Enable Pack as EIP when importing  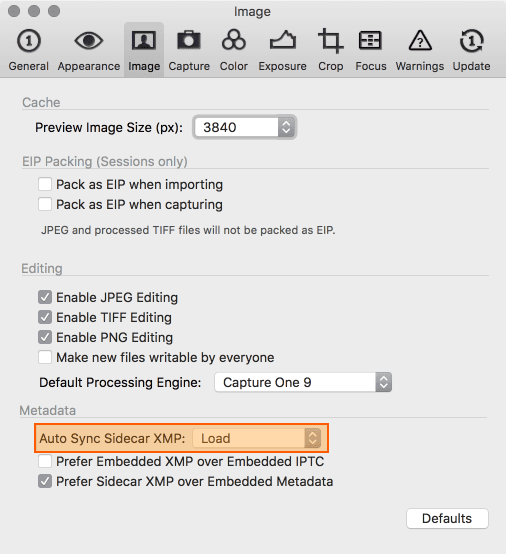pyautogui.click(x=45, y=184)
